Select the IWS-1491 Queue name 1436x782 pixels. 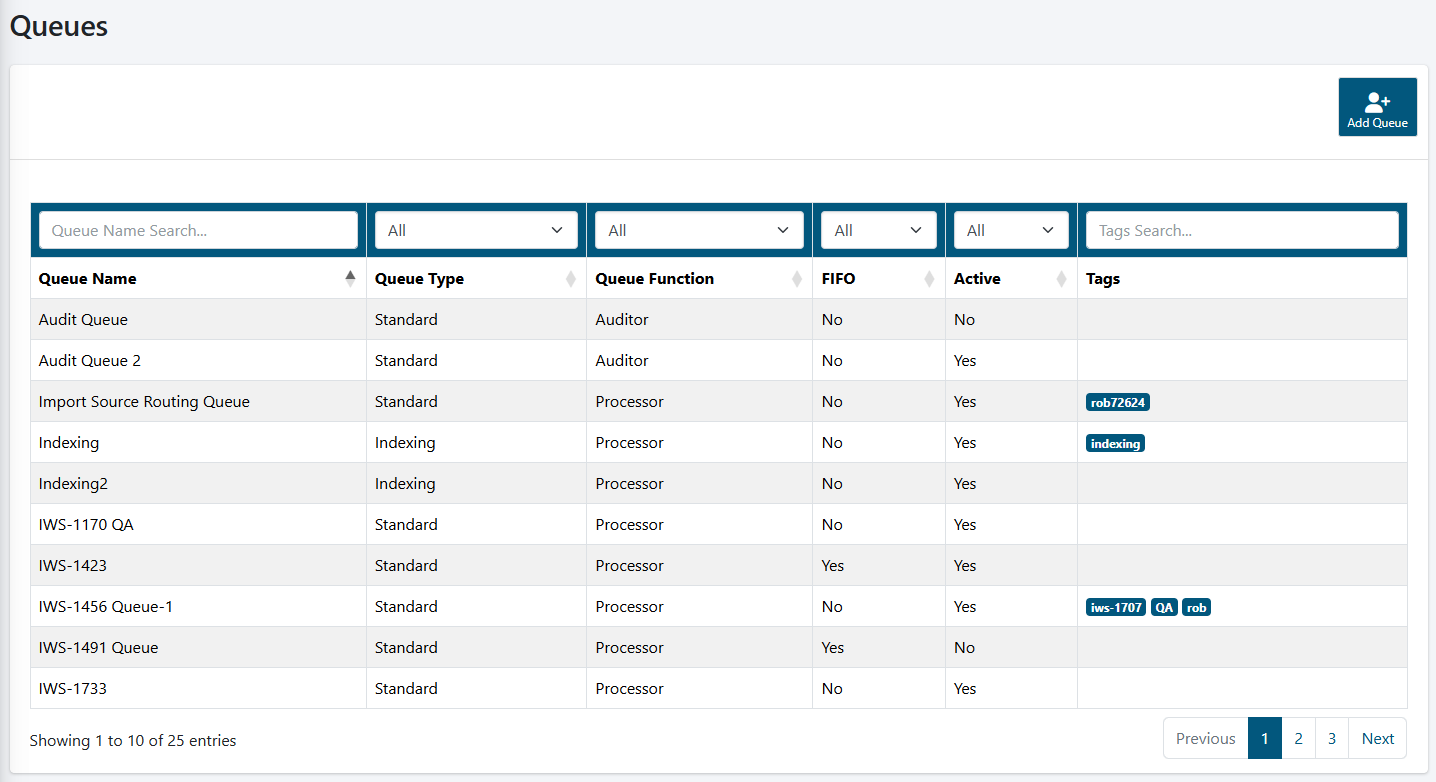[x=99, y=647]
